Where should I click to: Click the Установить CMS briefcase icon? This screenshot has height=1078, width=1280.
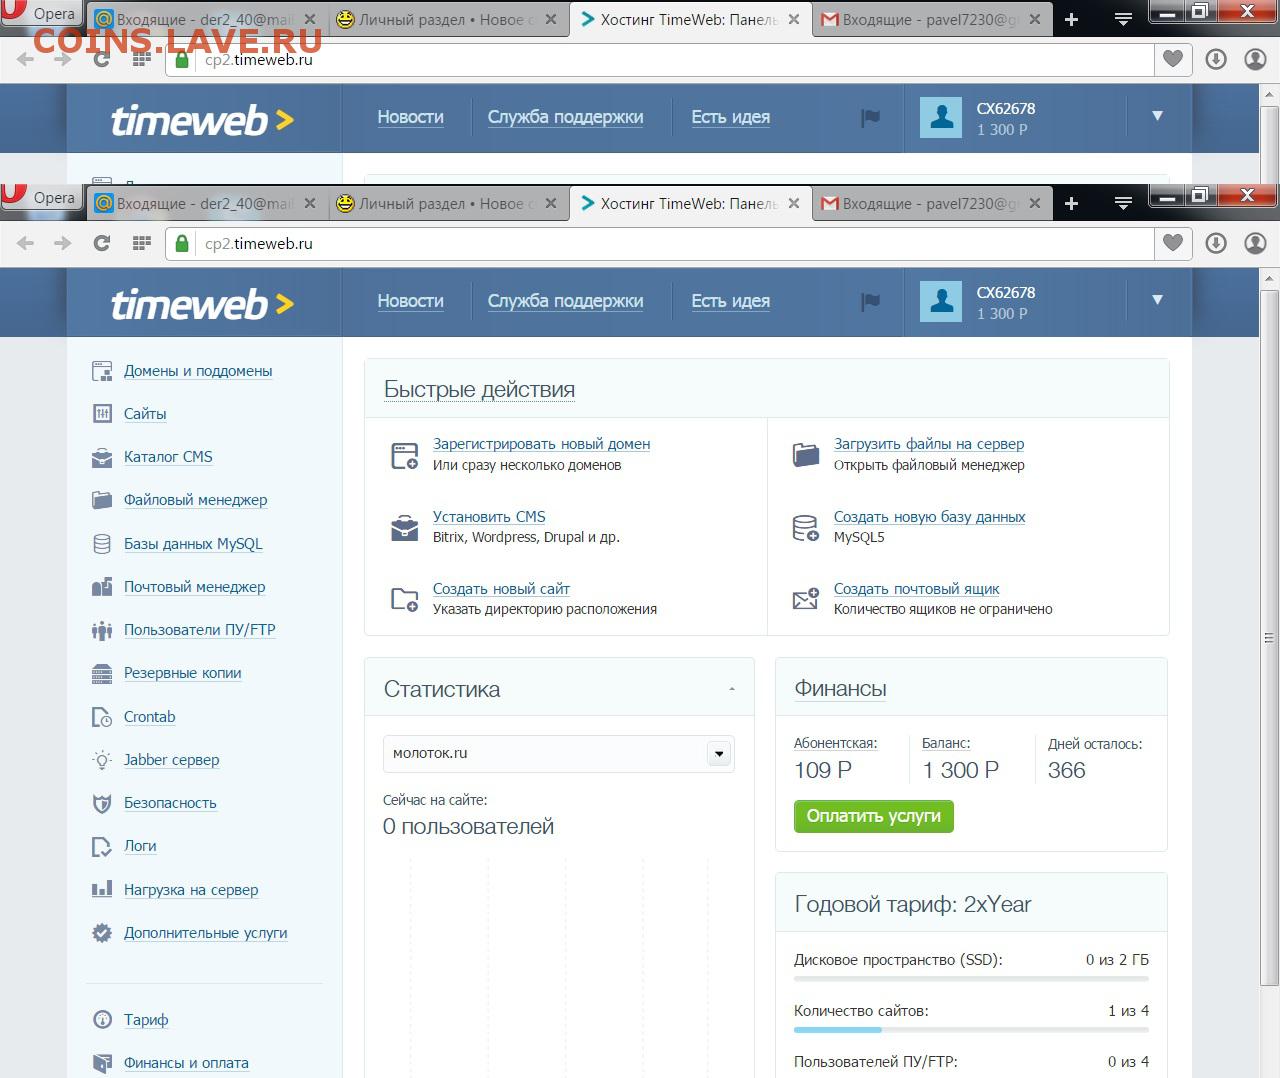(x=404, y=527)
